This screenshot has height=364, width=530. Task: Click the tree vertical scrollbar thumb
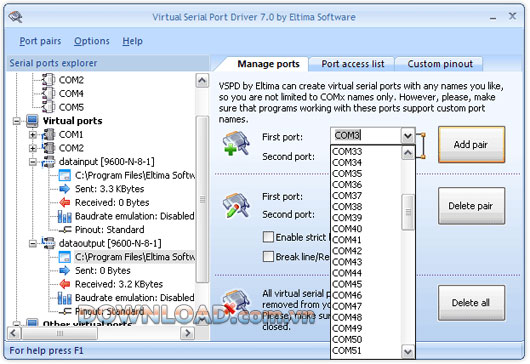pyautogui.click(x=202, y=199)
